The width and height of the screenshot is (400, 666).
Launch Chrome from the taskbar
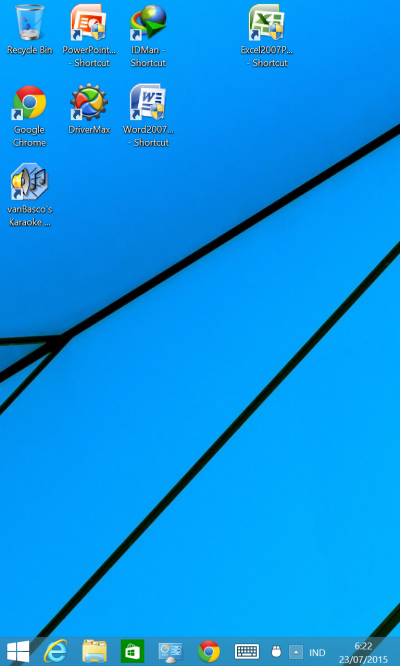[209, 652]
